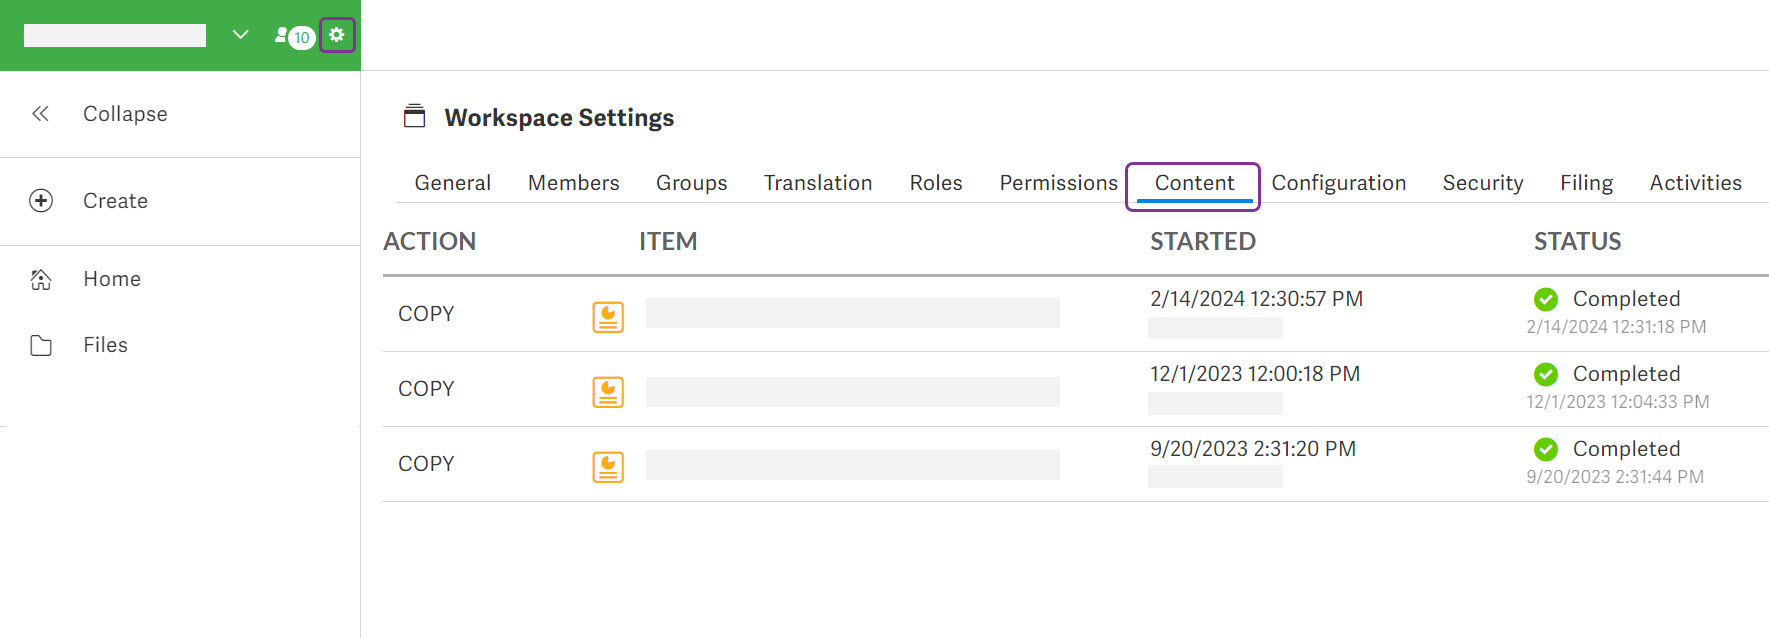Click Completed status in 9/20/2023 row
Viewport: 1769px width, 638px height.
1627,449
